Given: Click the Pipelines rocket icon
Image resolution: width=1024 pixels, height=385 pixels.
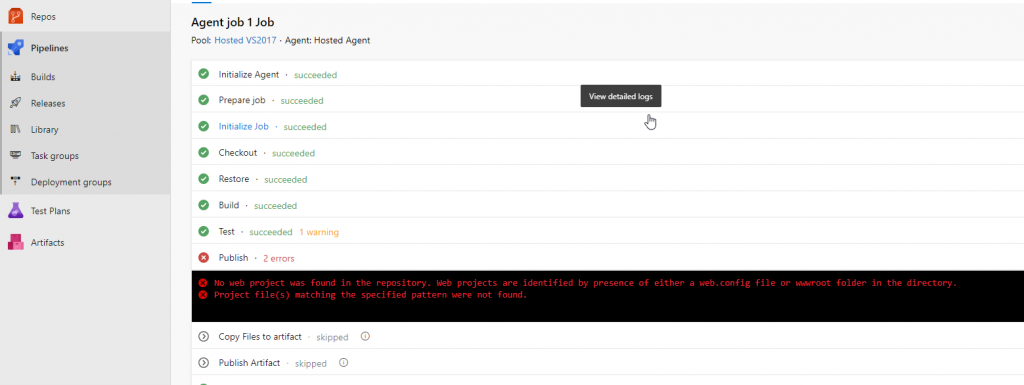Looking at the screenshot, I should 16,48.
